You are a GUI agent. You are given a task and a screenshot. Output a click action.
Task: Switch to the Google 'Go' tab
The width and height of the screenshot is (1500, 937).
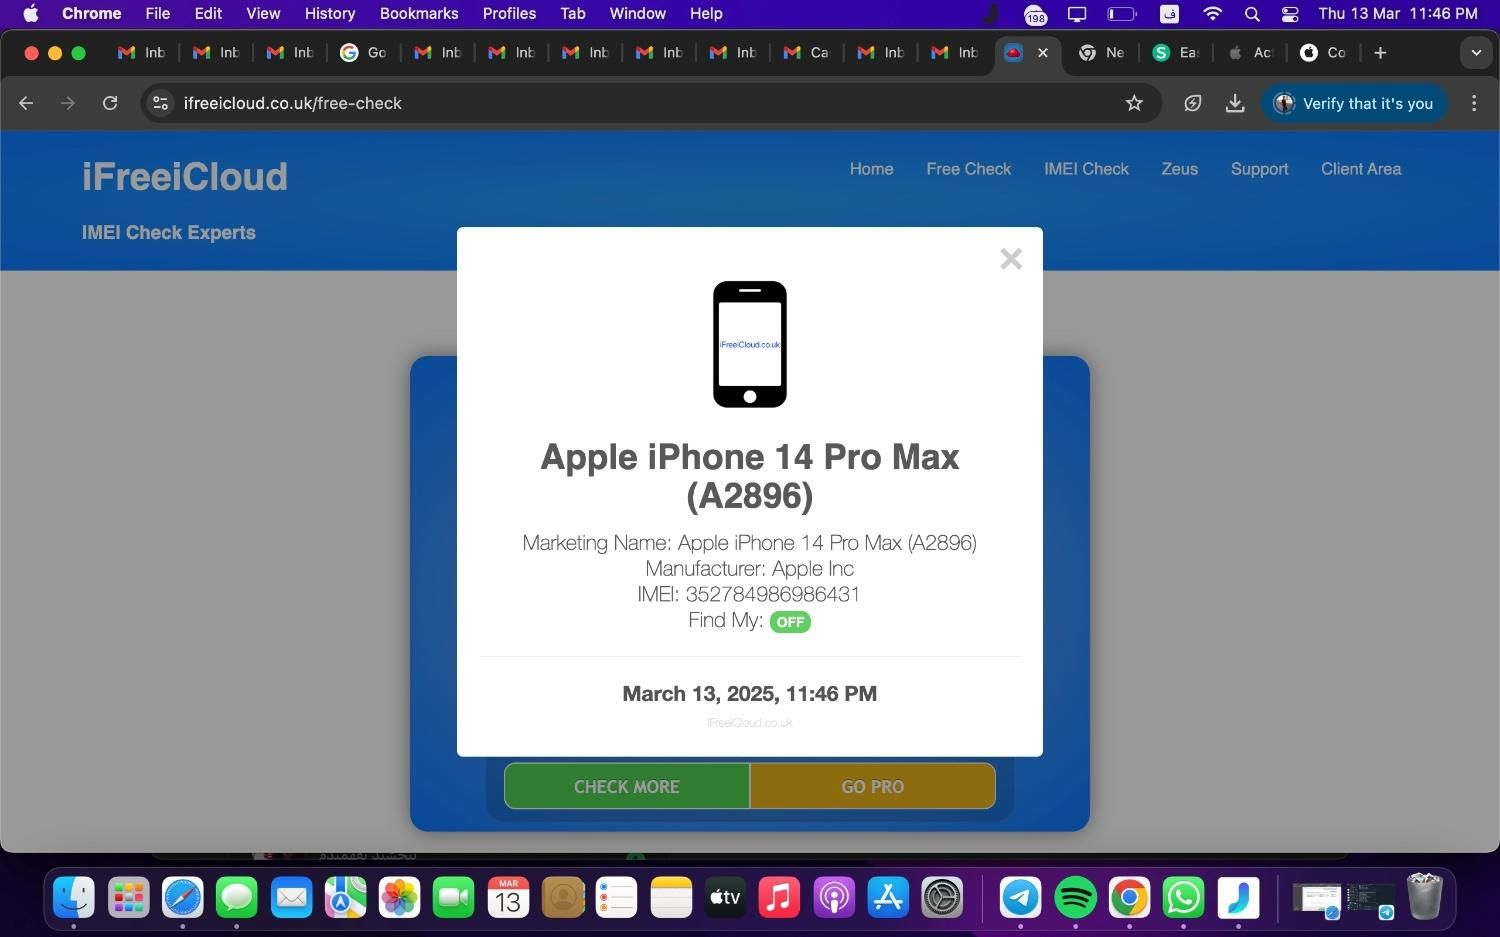pyautogui.click(x=364, y=53)
